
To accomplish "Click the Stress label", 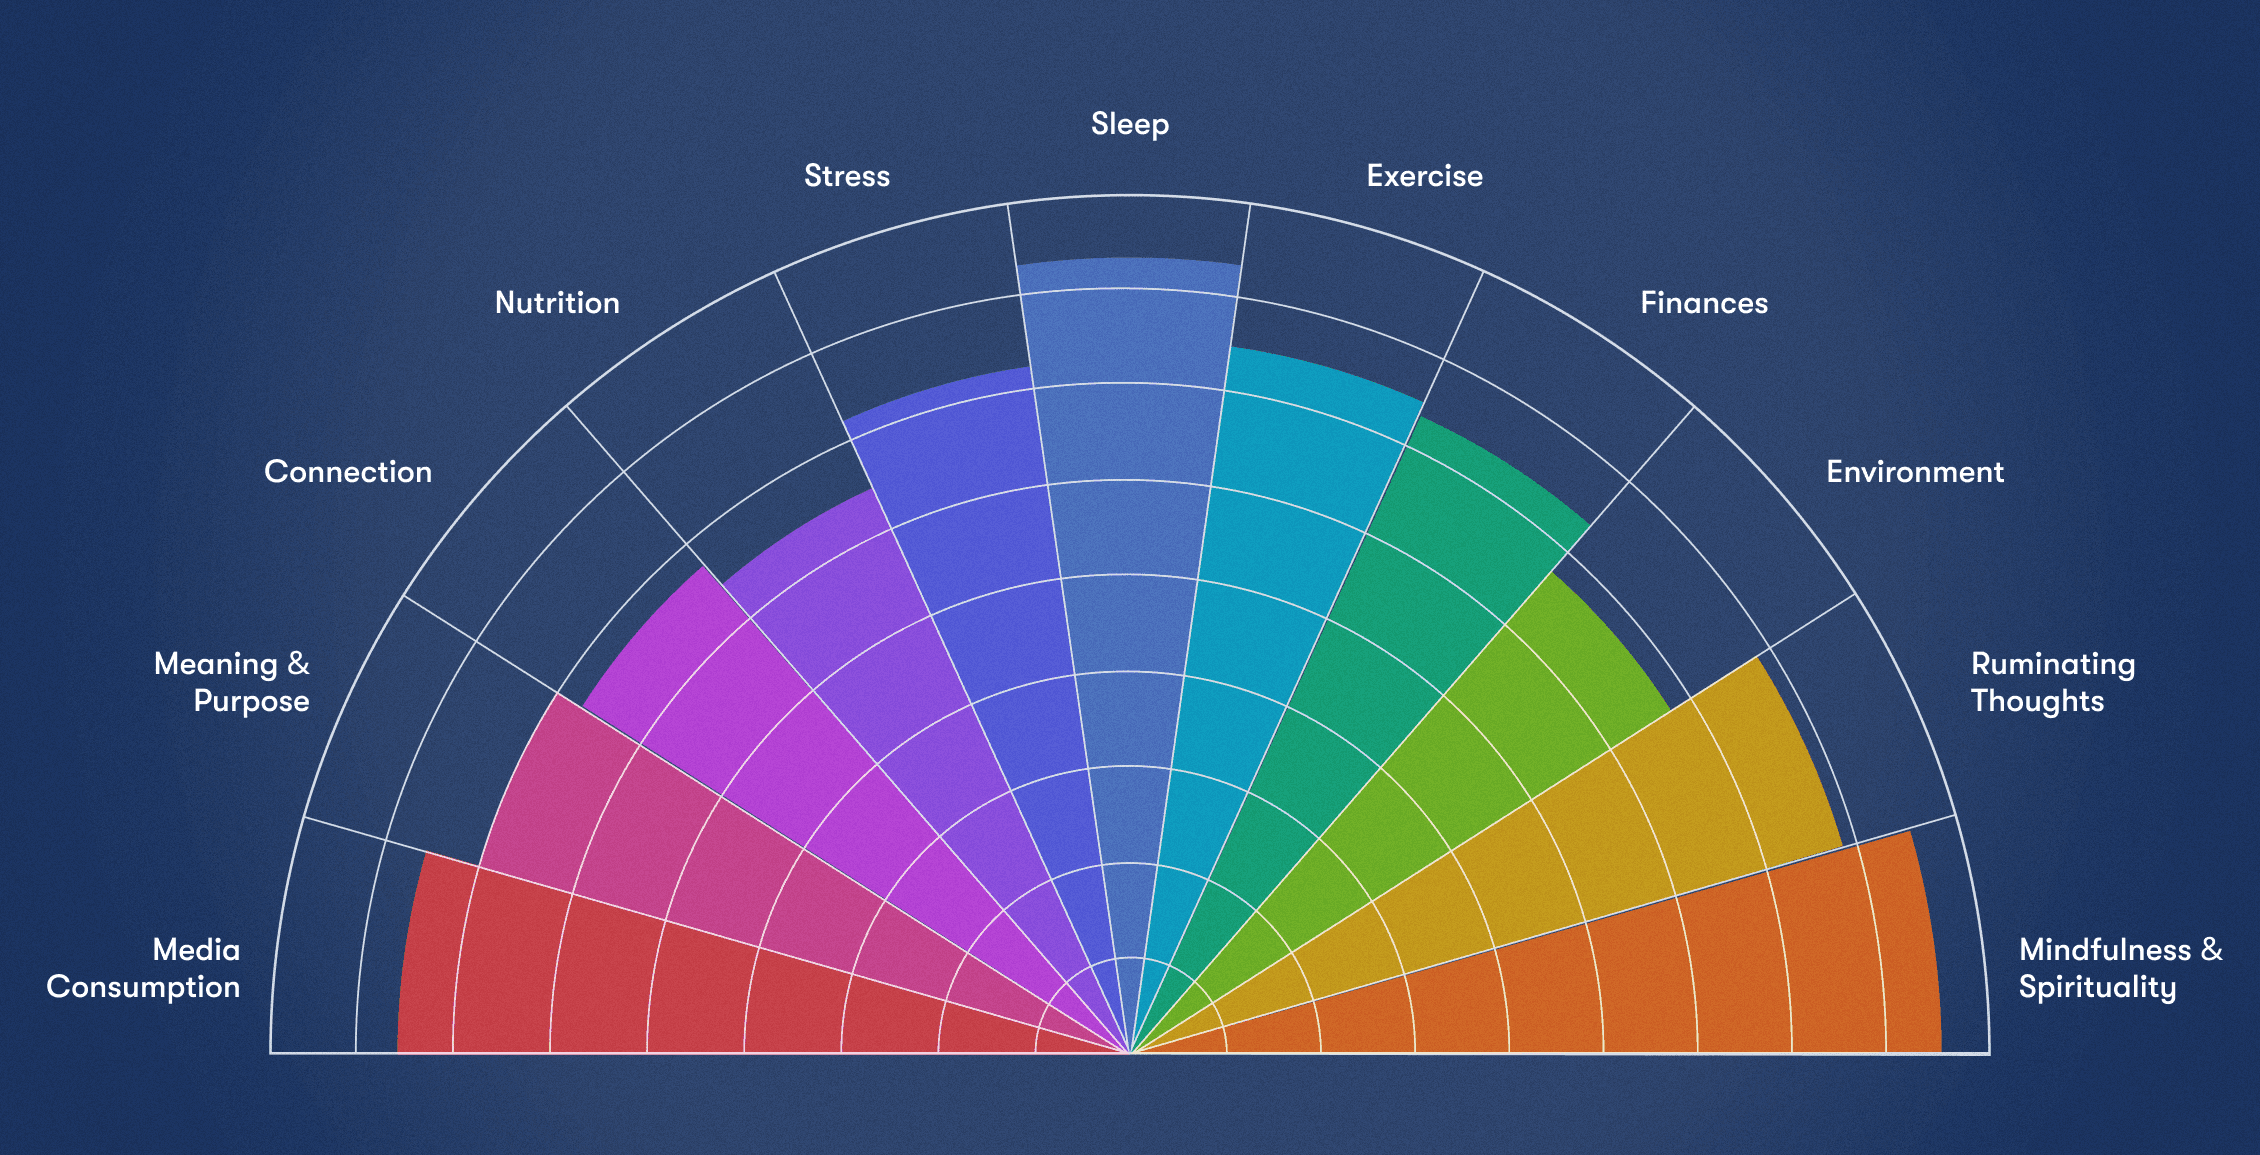I will click(x=847, y=176).
